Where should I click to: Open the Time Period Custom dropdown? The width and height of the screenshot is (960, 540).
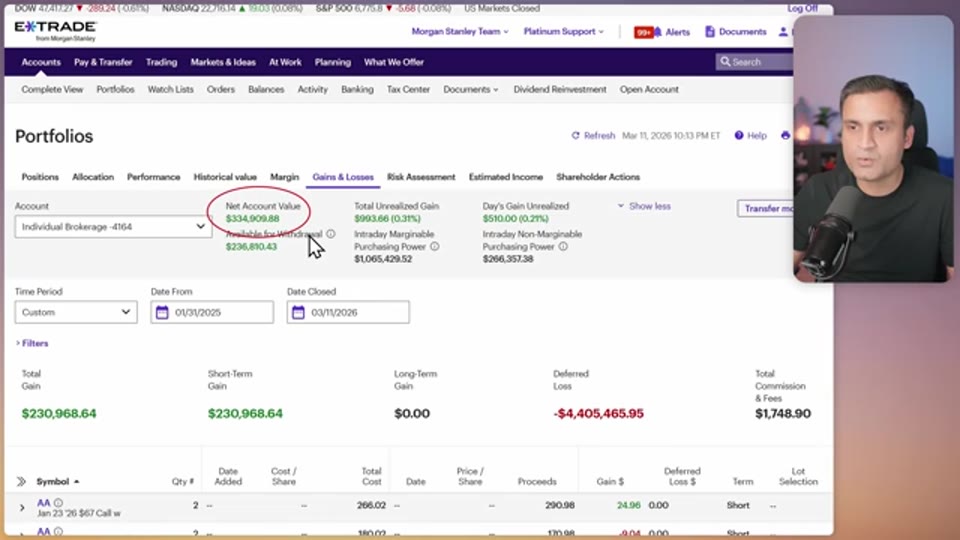[76, 312]
